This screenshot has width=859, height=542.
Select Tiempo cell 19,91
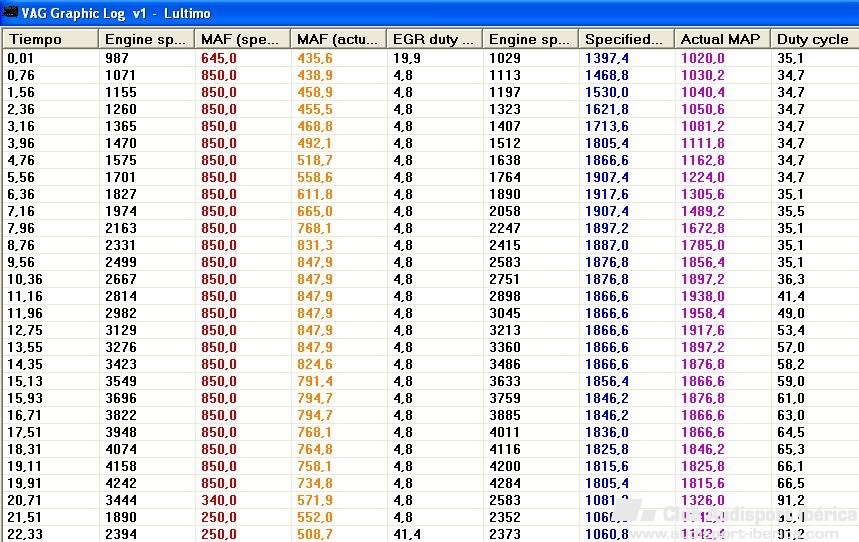click(25, 483)
